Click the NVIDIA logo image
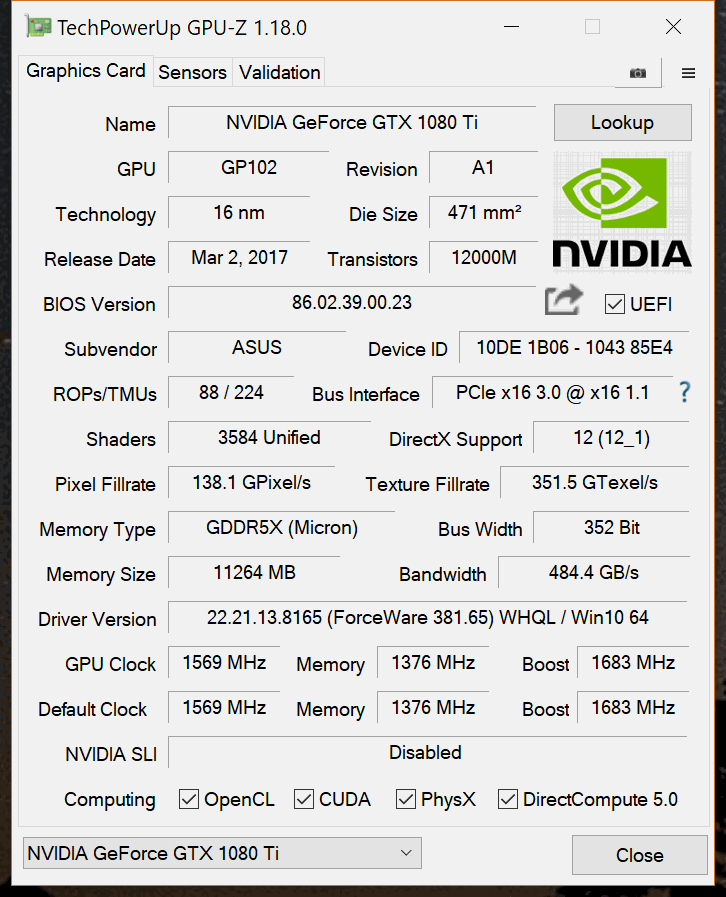Screen dimensions: 726x897 (x=622, y=212)
